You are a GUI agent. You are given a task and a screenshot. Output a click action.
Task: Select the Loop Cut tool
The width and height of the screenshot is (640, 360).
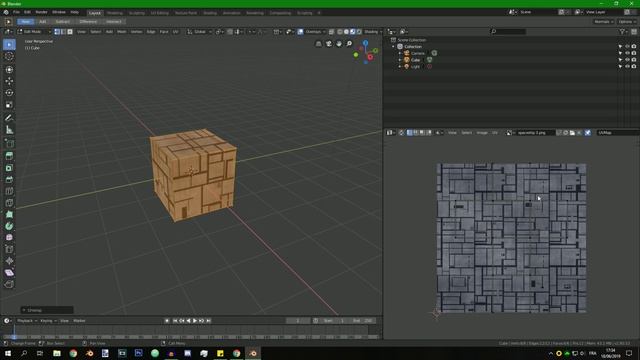pyautogui.click(x=9, y=191)
